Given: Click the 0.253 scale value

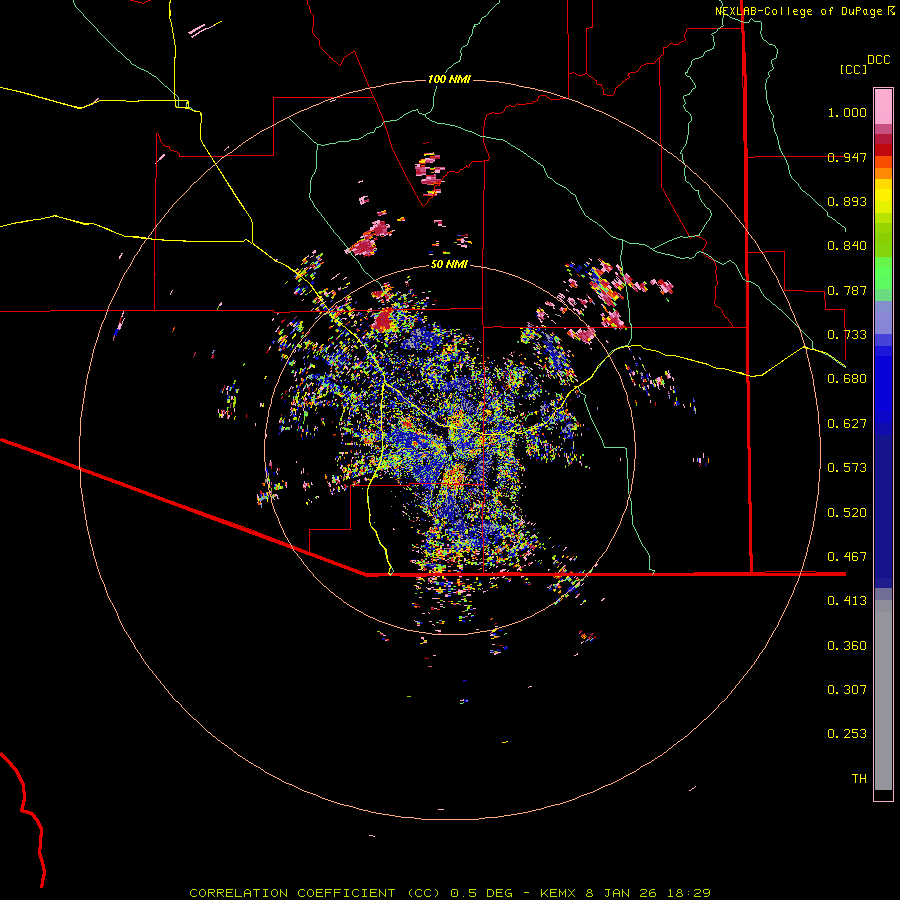Looking at the screenshot, I should pyautogui.click(x=847, y=734).
